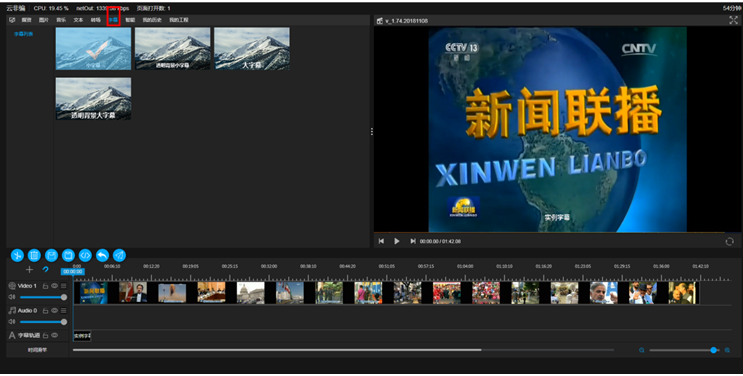Click the clip icon beside v_1.74.20181108
Viewport: 743px width, 376px height.
[x=379, y=21]
